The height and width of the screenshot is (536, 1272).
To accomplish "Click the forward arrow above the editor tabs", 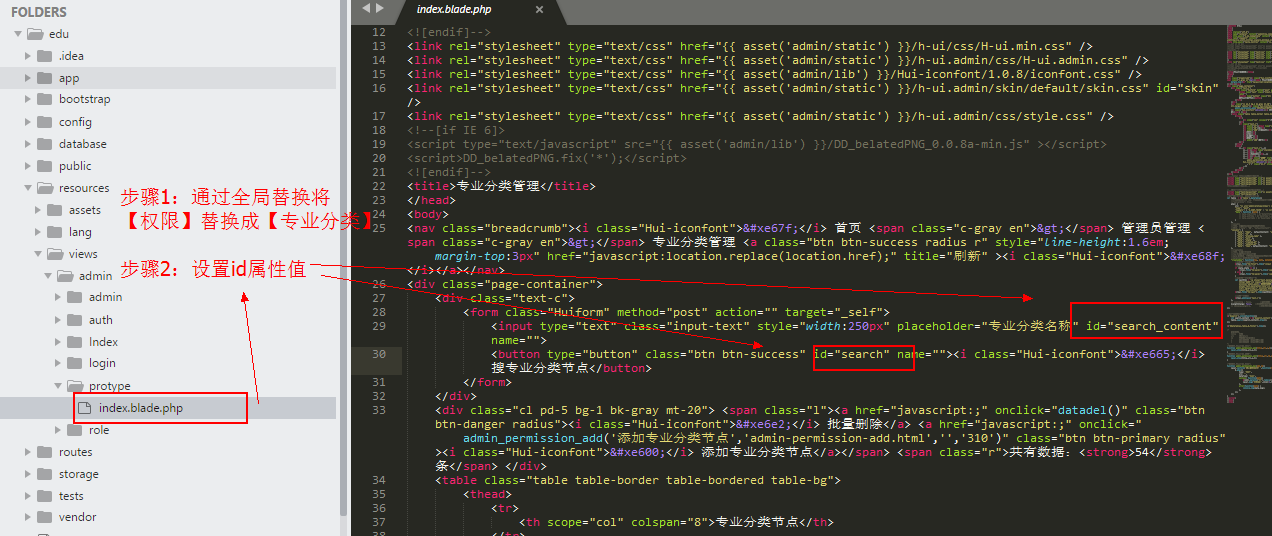I will pos(380,8).
